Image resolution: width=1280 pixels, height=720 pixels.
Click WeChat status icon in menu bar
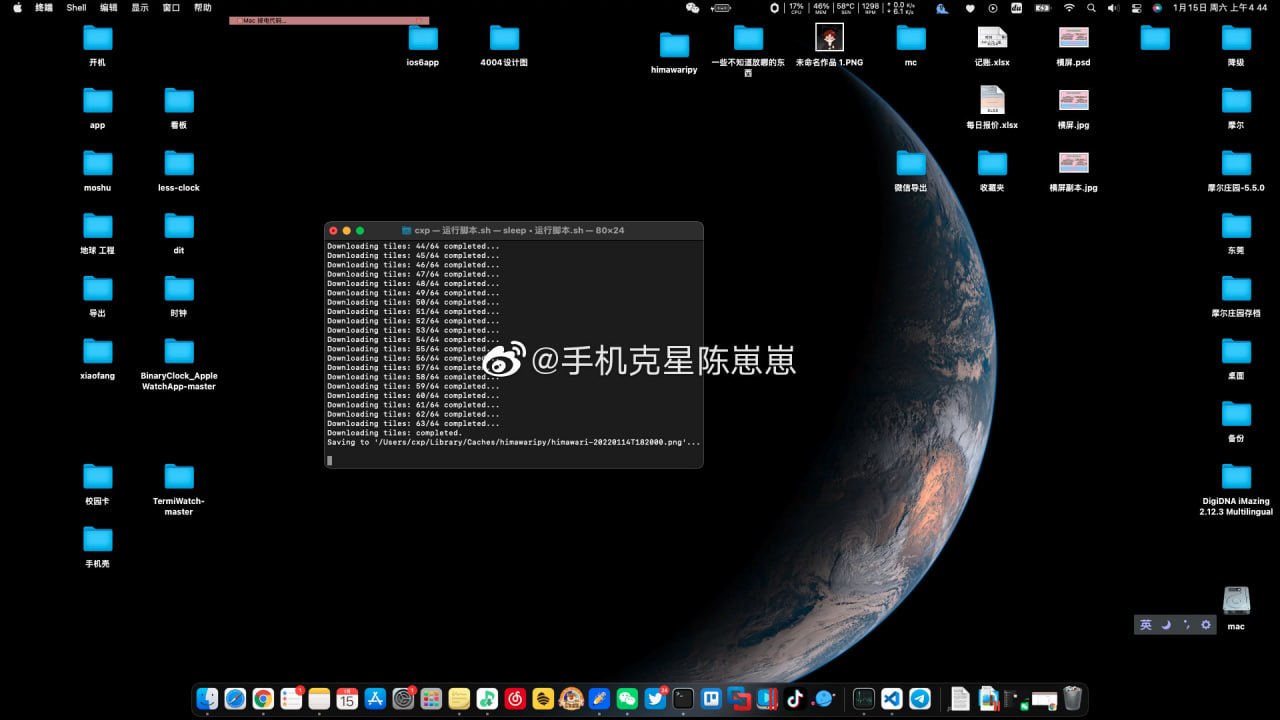tap(692, 7)
